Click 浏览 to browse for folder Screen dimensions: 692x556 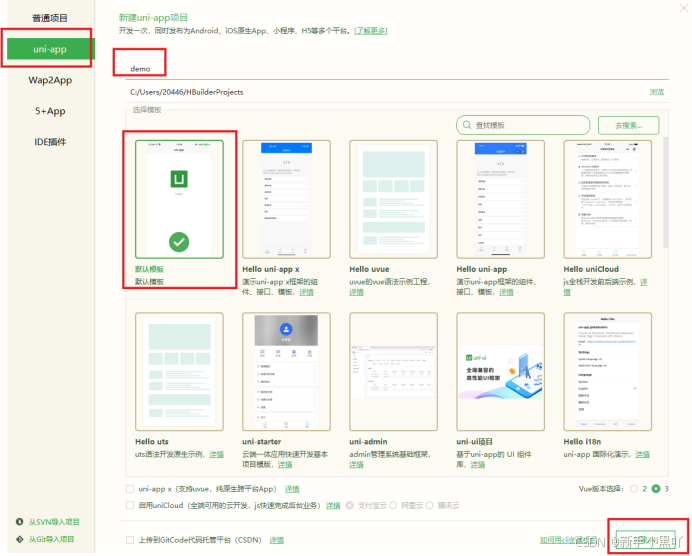tap(657, 92)
